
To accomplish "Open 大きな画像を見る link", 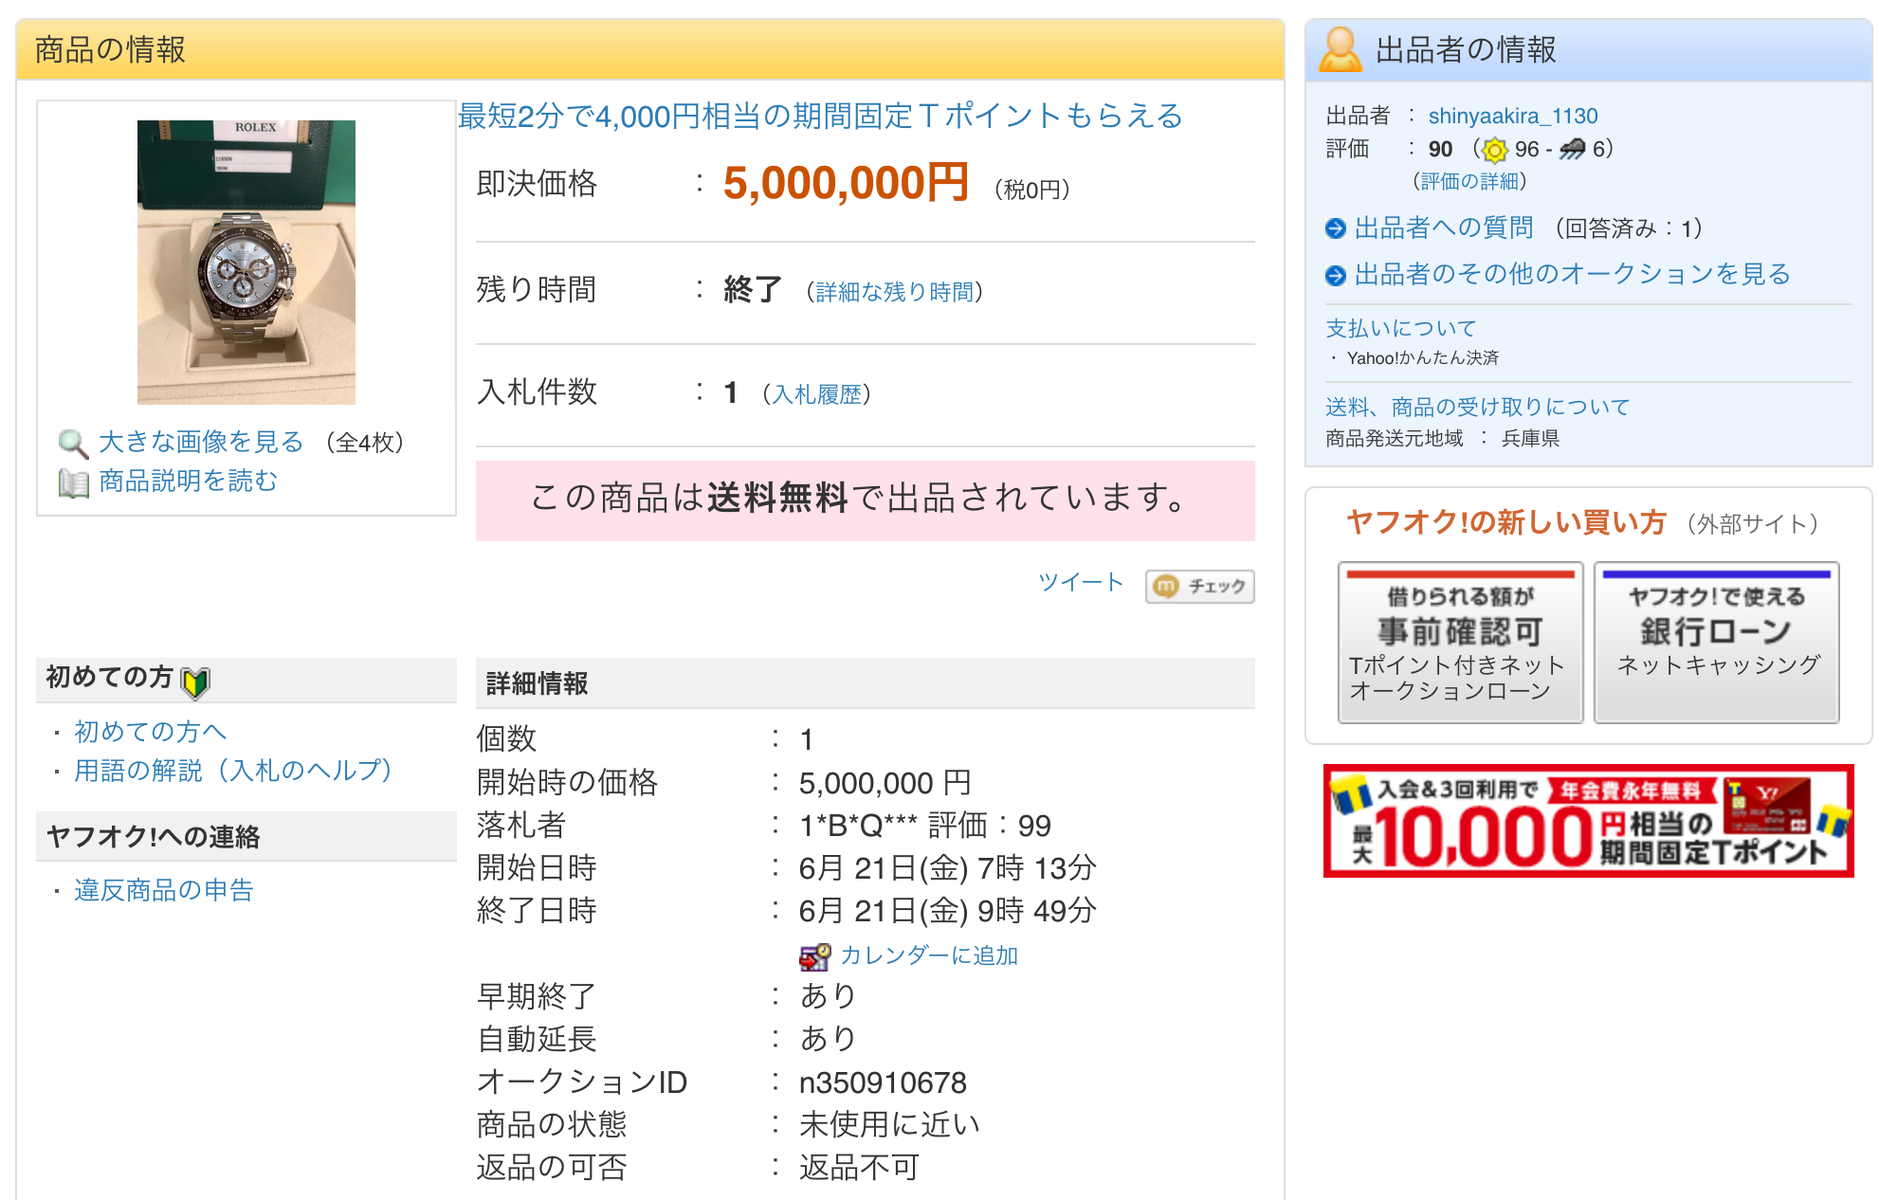I will (x=201, y=442).
